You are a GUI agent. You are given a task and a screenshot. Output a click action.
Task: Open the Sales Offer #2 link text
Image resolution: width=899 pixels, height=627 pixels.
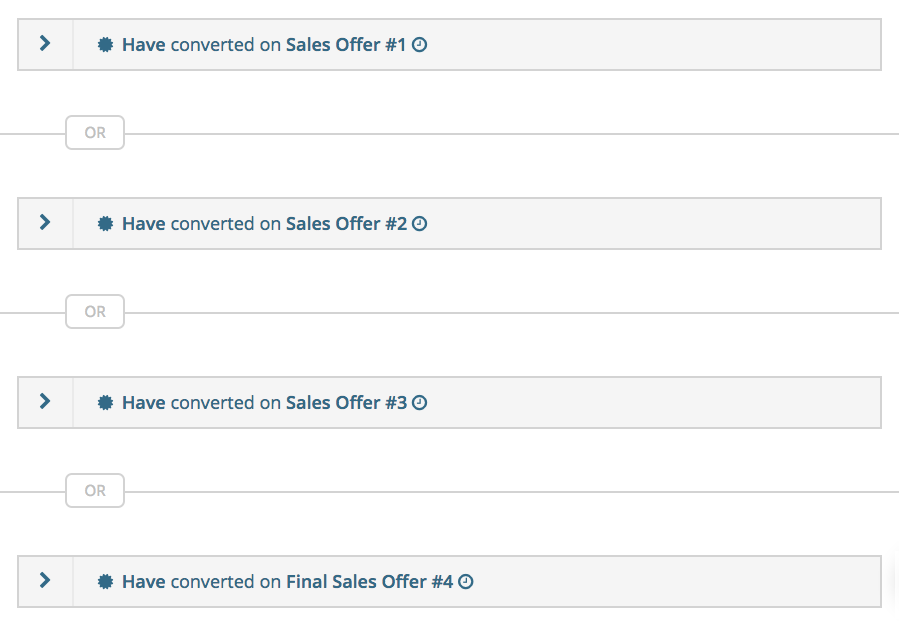click(346, 224)
